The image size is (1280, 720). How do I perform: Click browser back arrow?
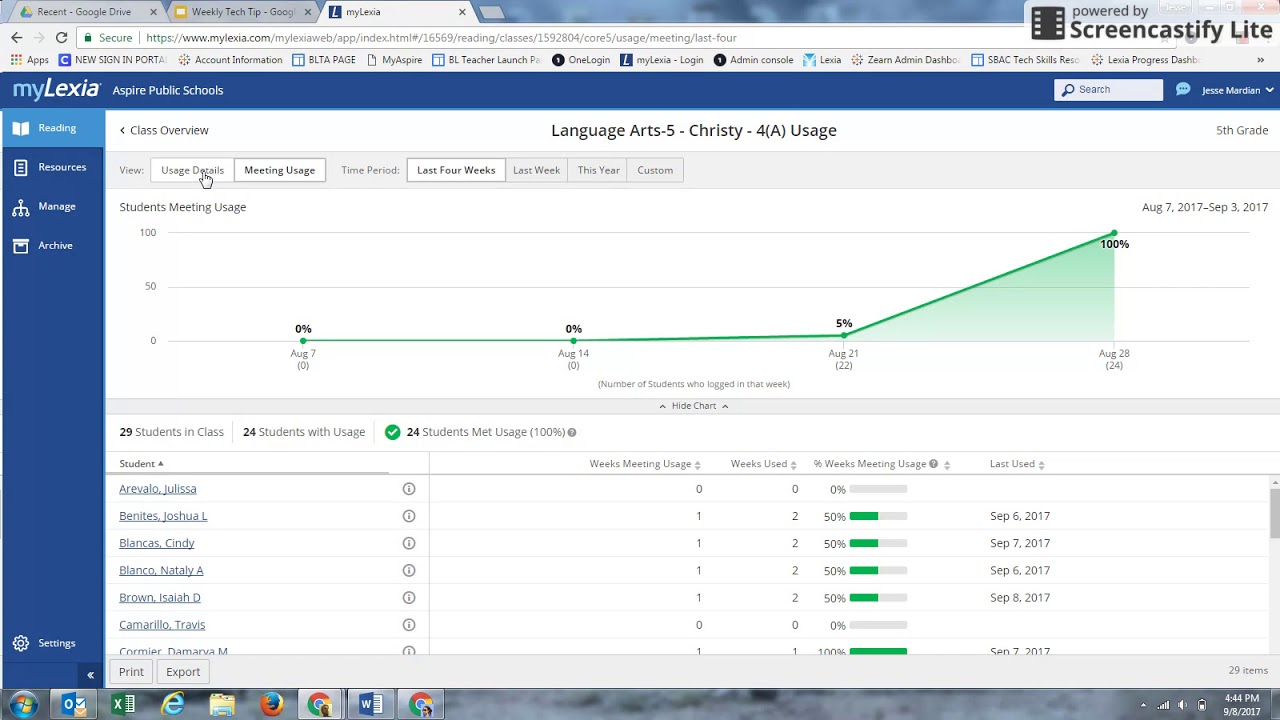16,37
